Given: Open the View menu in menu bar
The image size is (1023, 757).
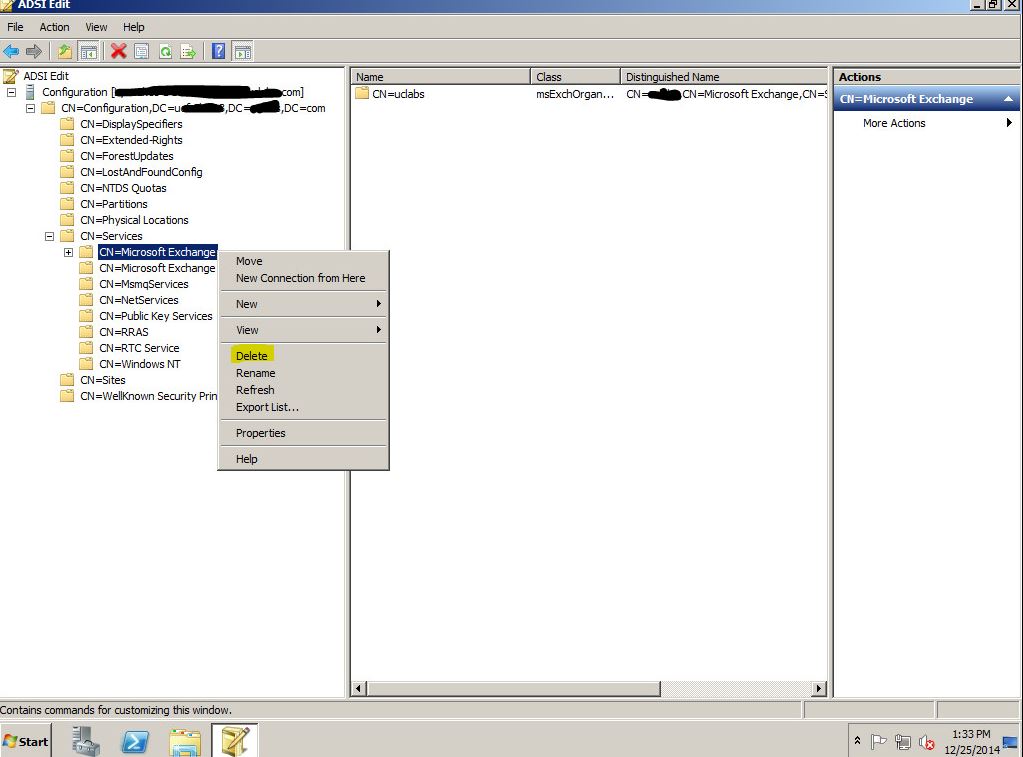Looking at the screenshot, I should pyautogui.click(x=96, y=27).
